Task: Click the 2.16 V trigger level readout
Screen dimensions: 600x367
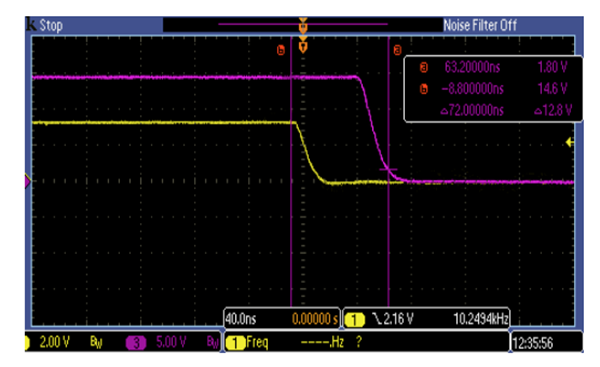Action: pos(394,319)
